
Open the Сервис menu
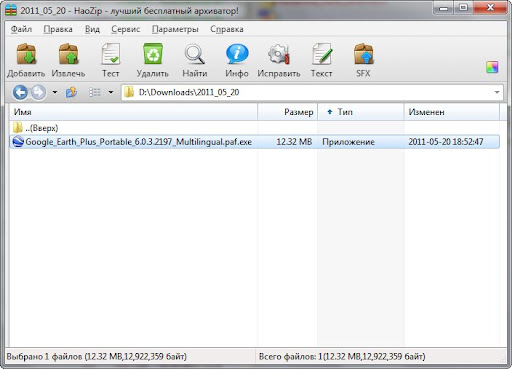[x=126, y=29]
